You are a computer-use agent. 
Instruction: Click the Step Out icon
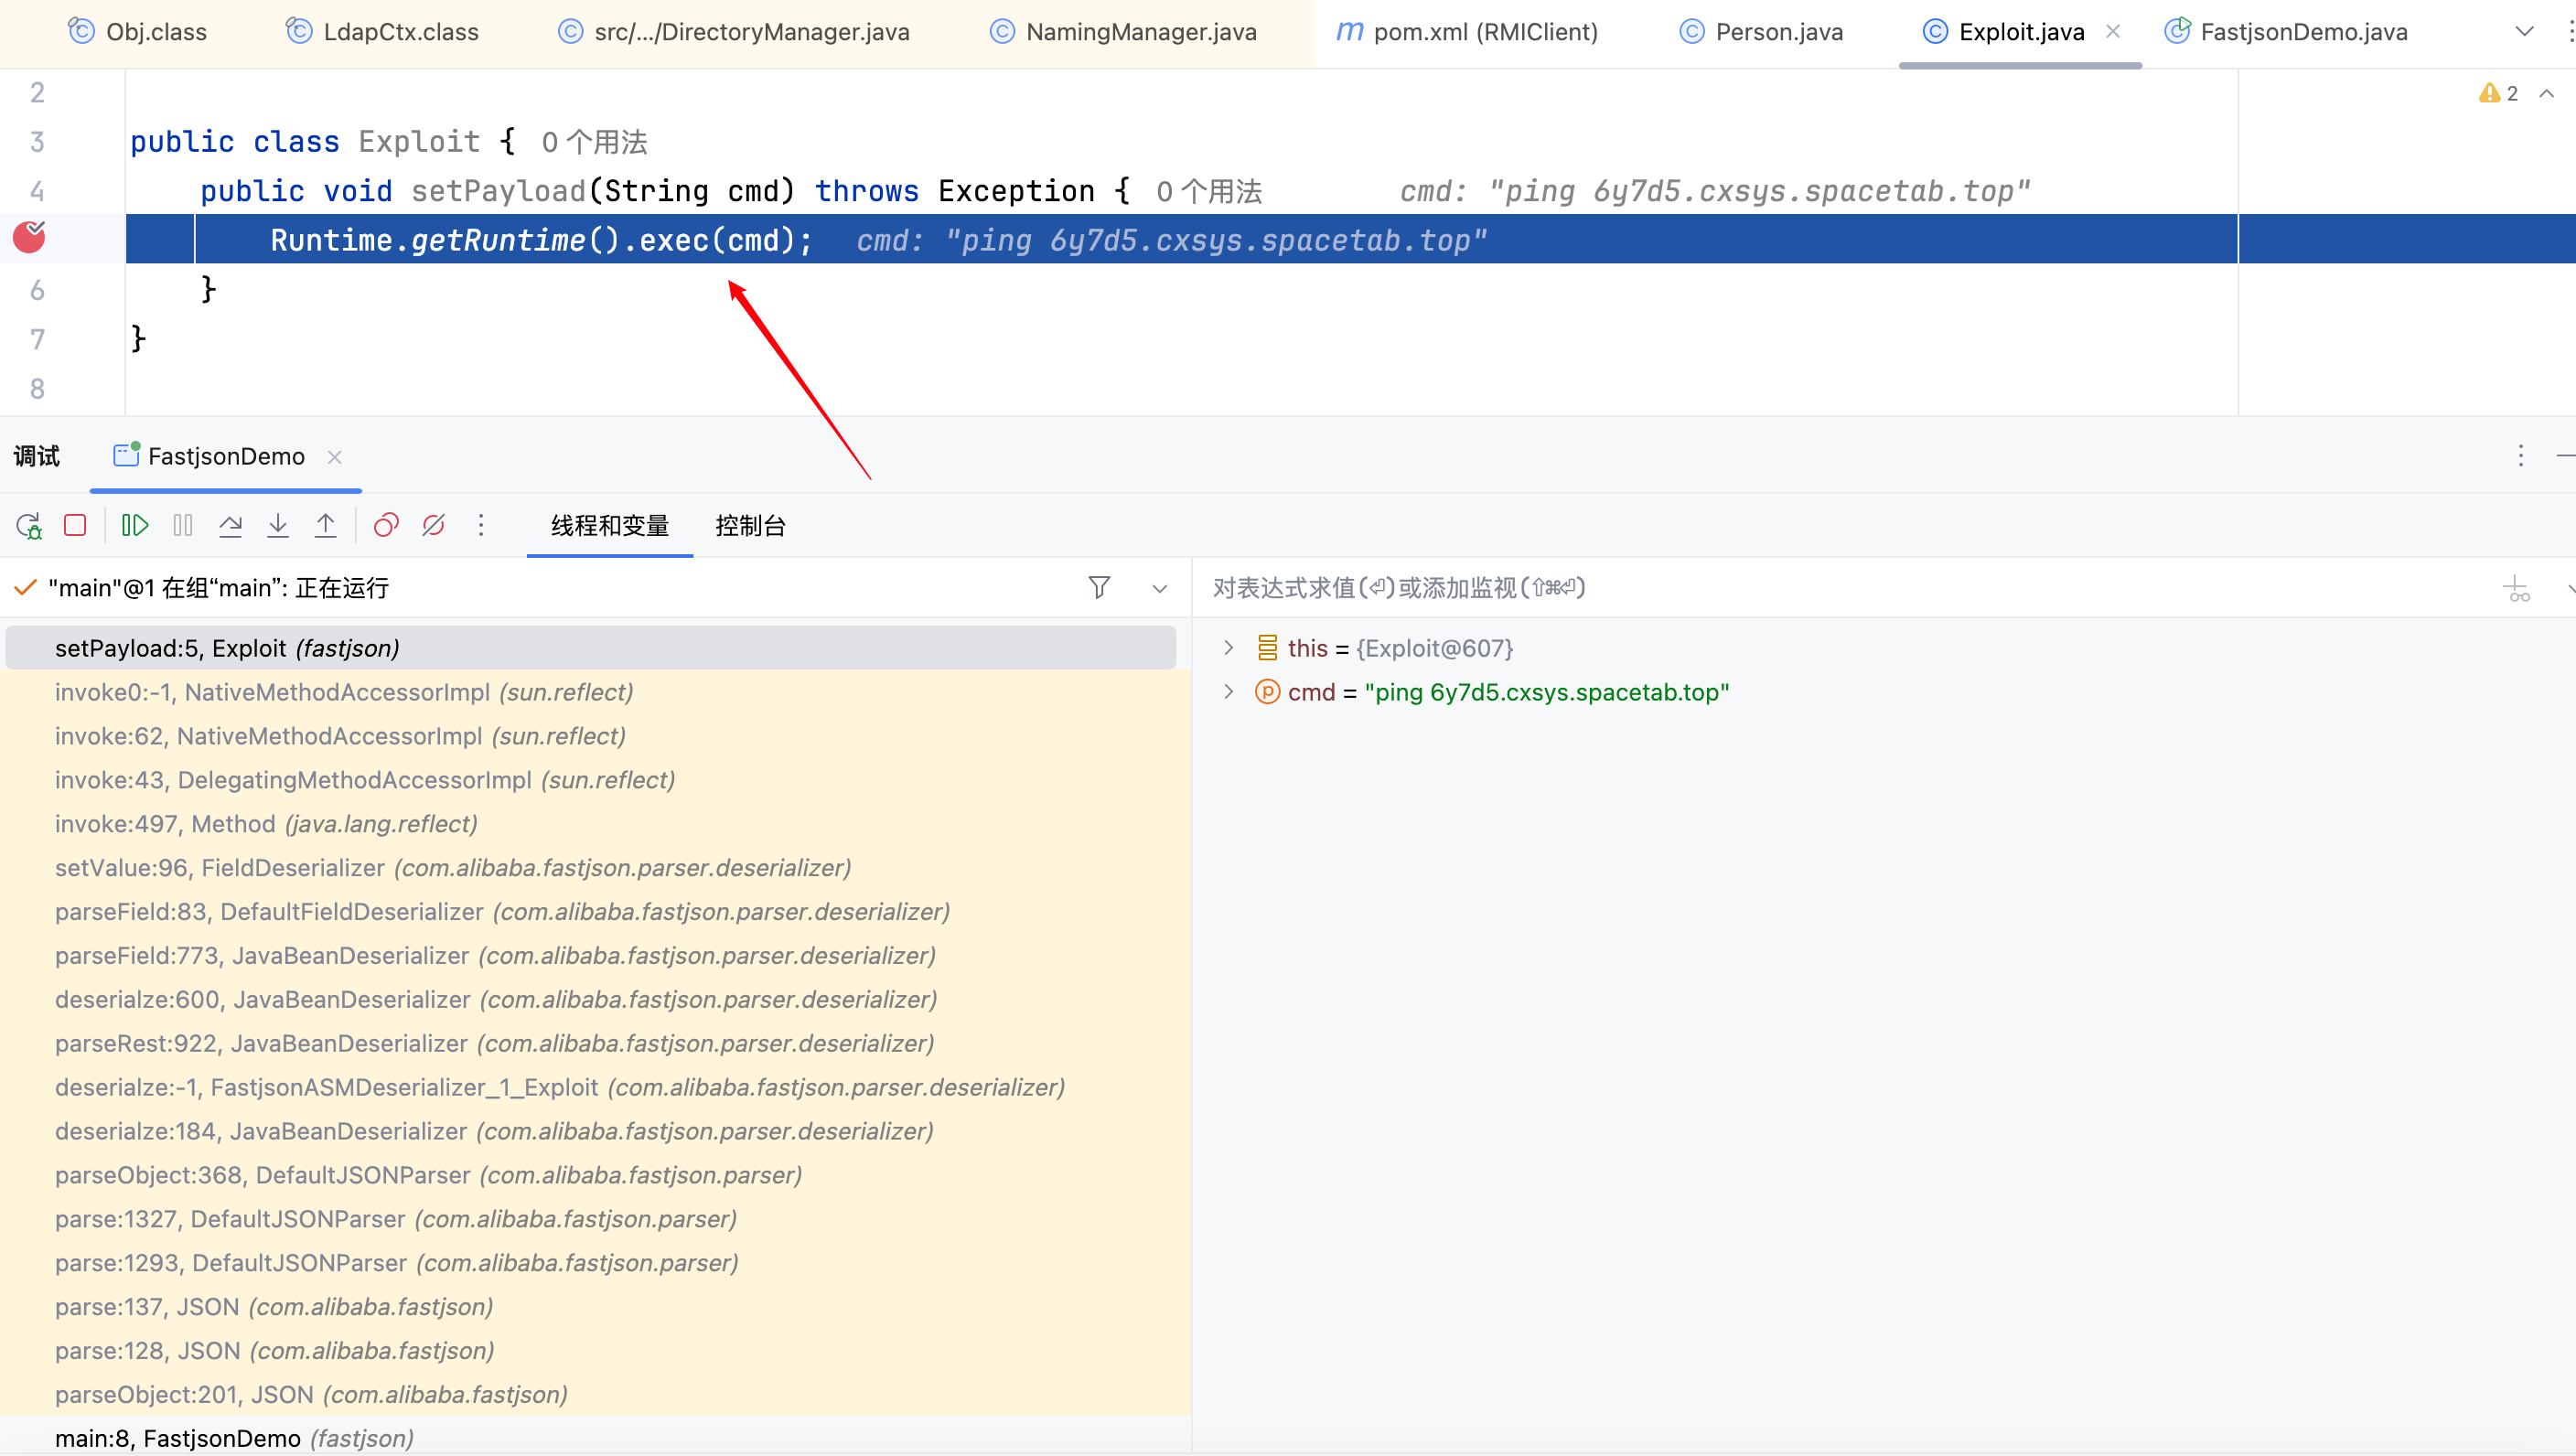coord(326,526)
